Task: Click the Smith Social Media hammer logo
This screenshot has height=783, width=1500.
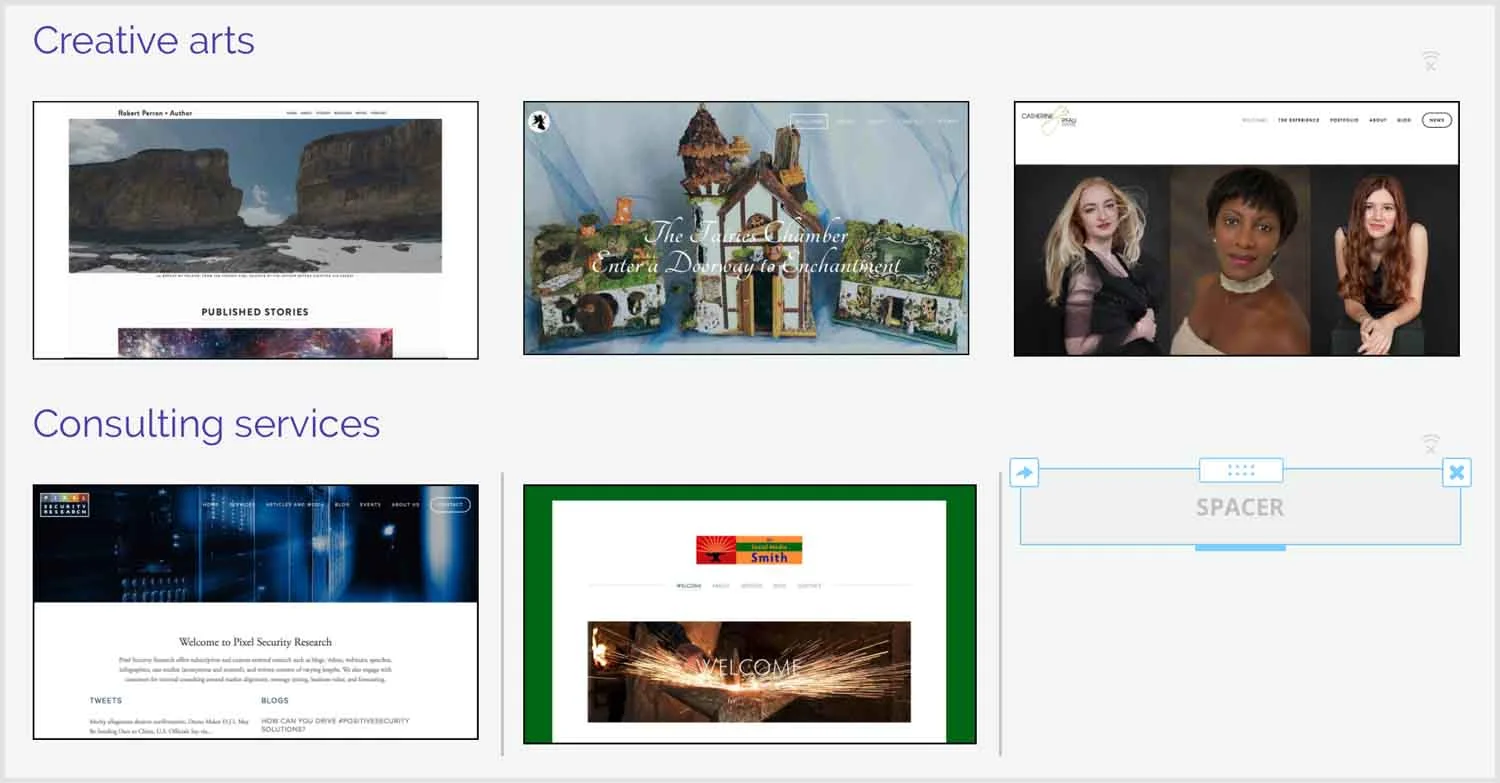Action: click(x=748, y=549)
